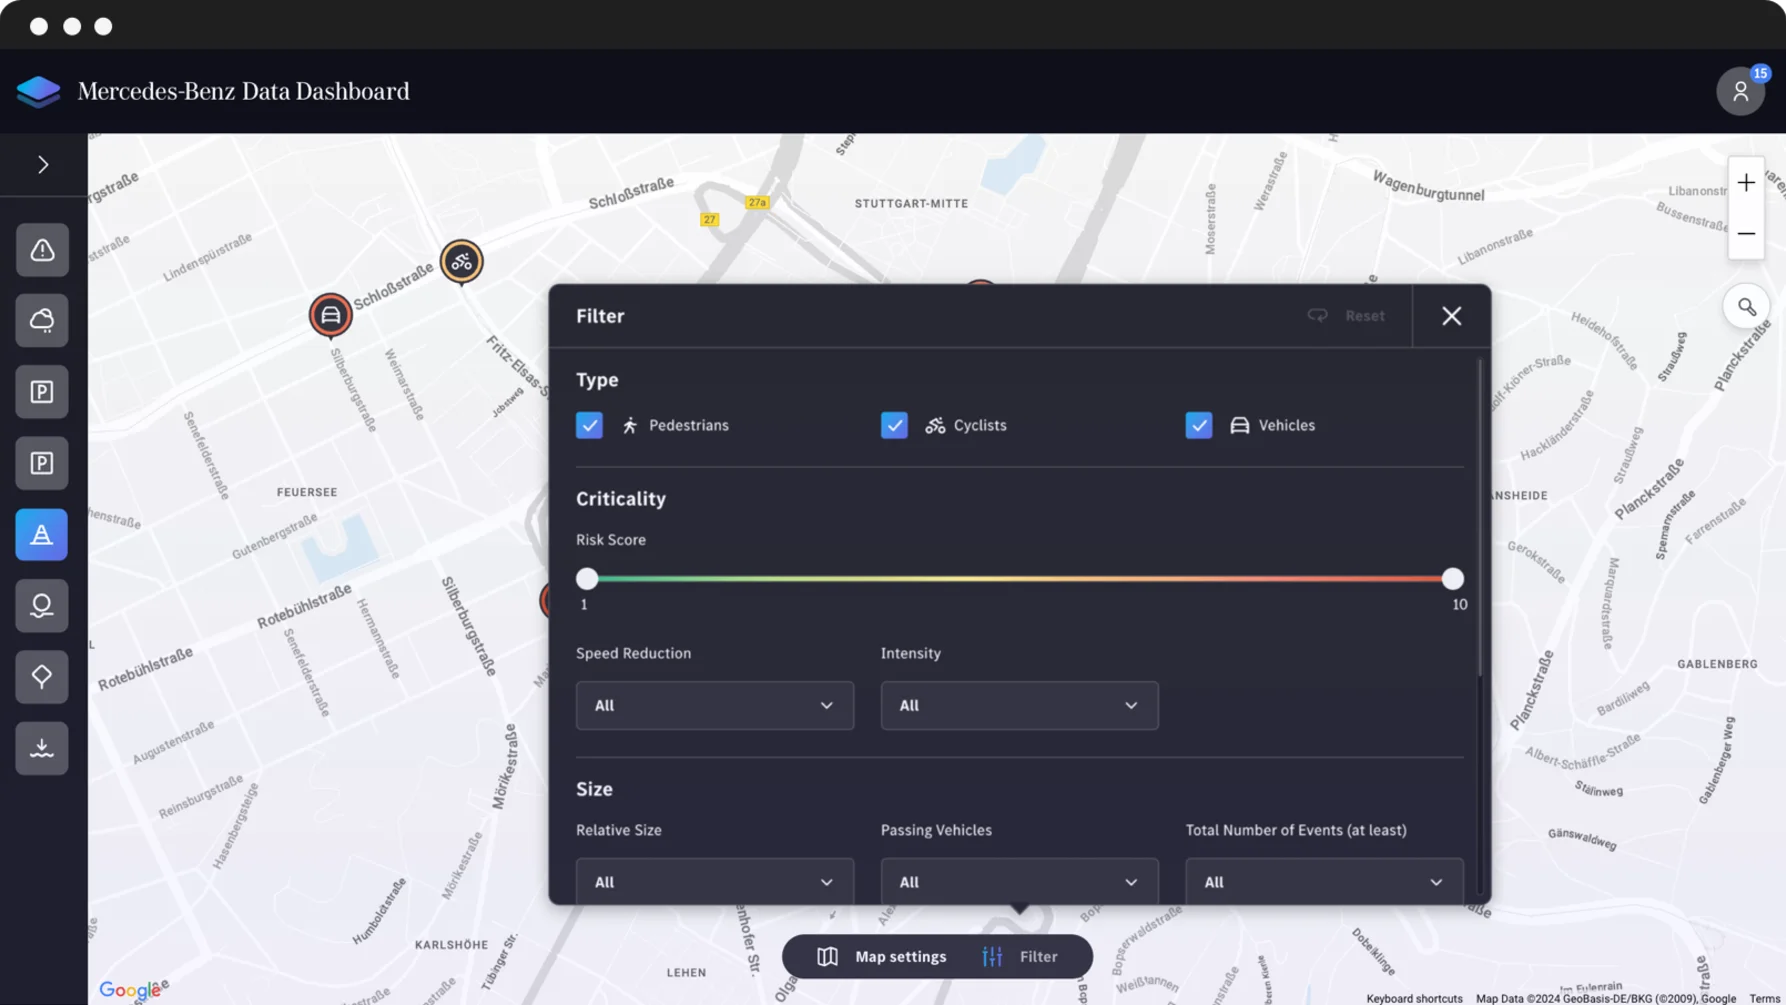Open the Intensity dropdown
This screenshot has height=1005, width=1786.
[1019, 706]
